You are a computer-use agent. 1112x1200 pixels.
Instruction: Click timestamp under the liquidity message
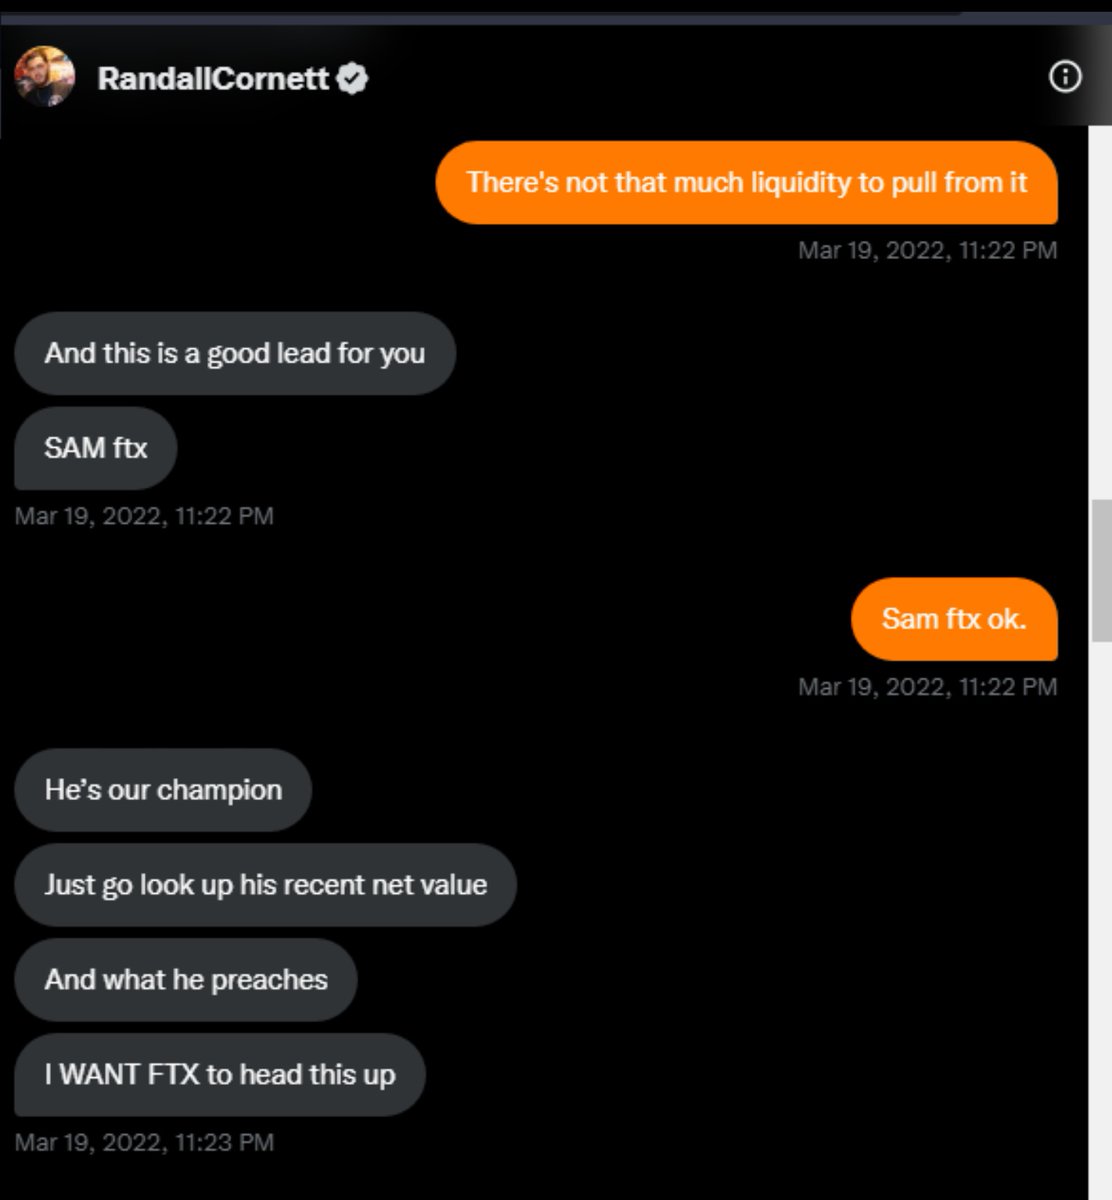point(927,250)
